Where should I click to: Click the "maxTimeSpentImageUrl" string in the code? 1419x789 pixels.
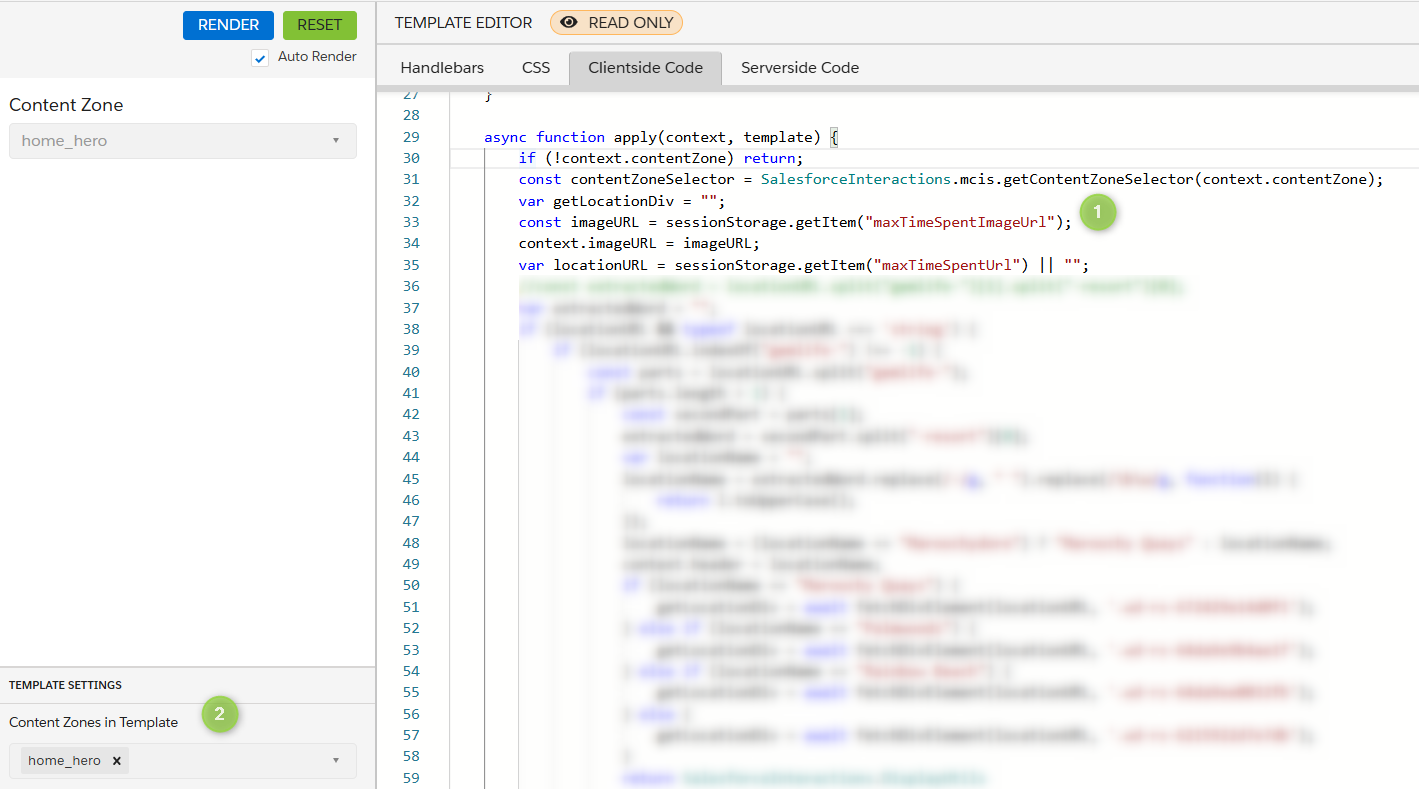(x=961, y=222)
